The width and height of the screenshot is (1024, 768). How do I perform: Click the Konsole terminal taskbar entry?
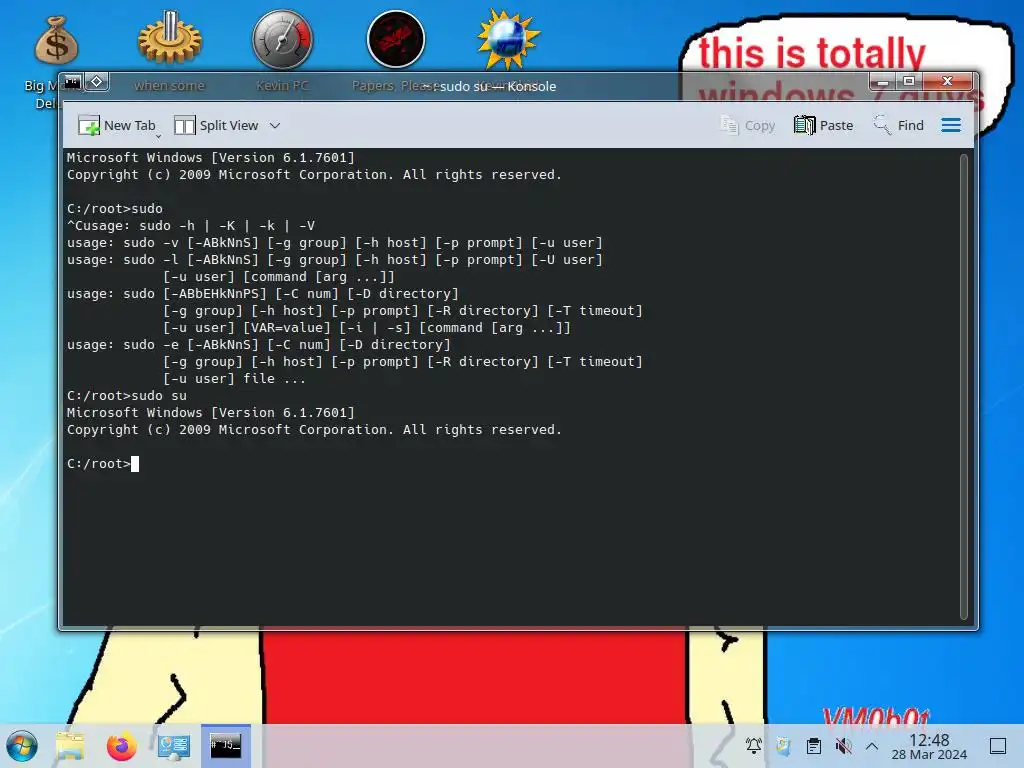tap(225, 746)
